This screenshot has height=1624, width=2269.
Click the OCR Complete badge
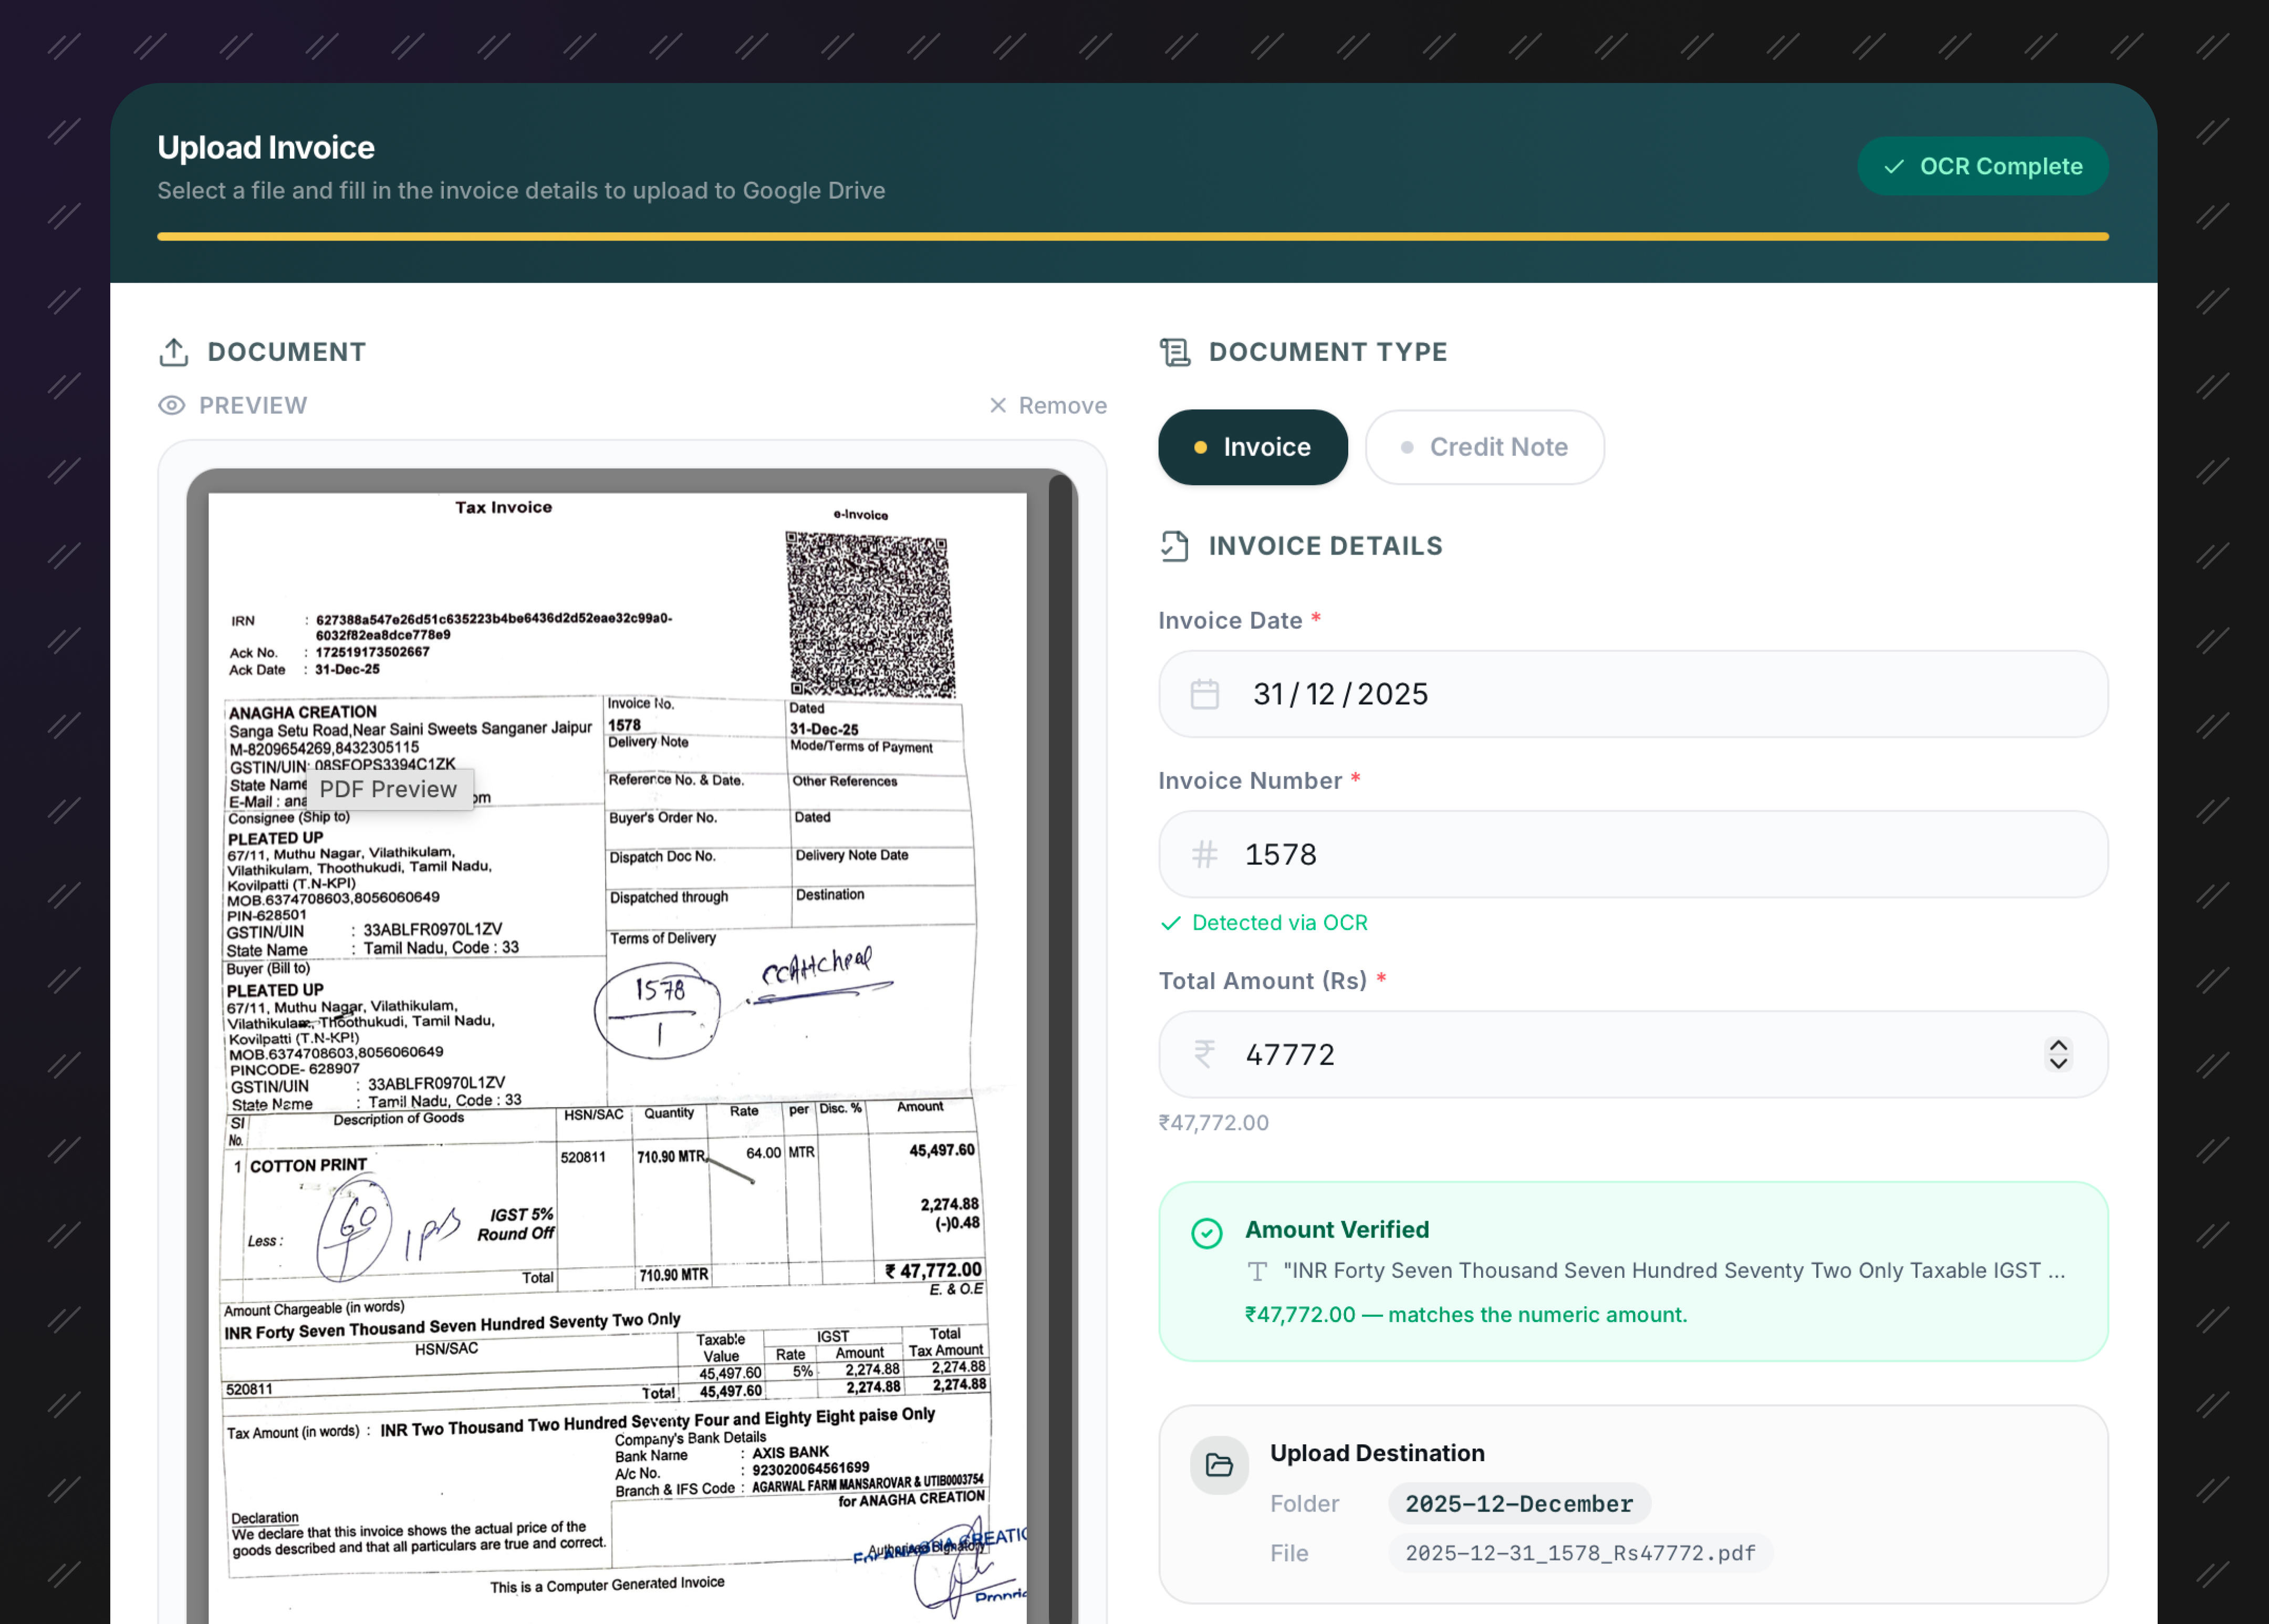point(1982,166)
